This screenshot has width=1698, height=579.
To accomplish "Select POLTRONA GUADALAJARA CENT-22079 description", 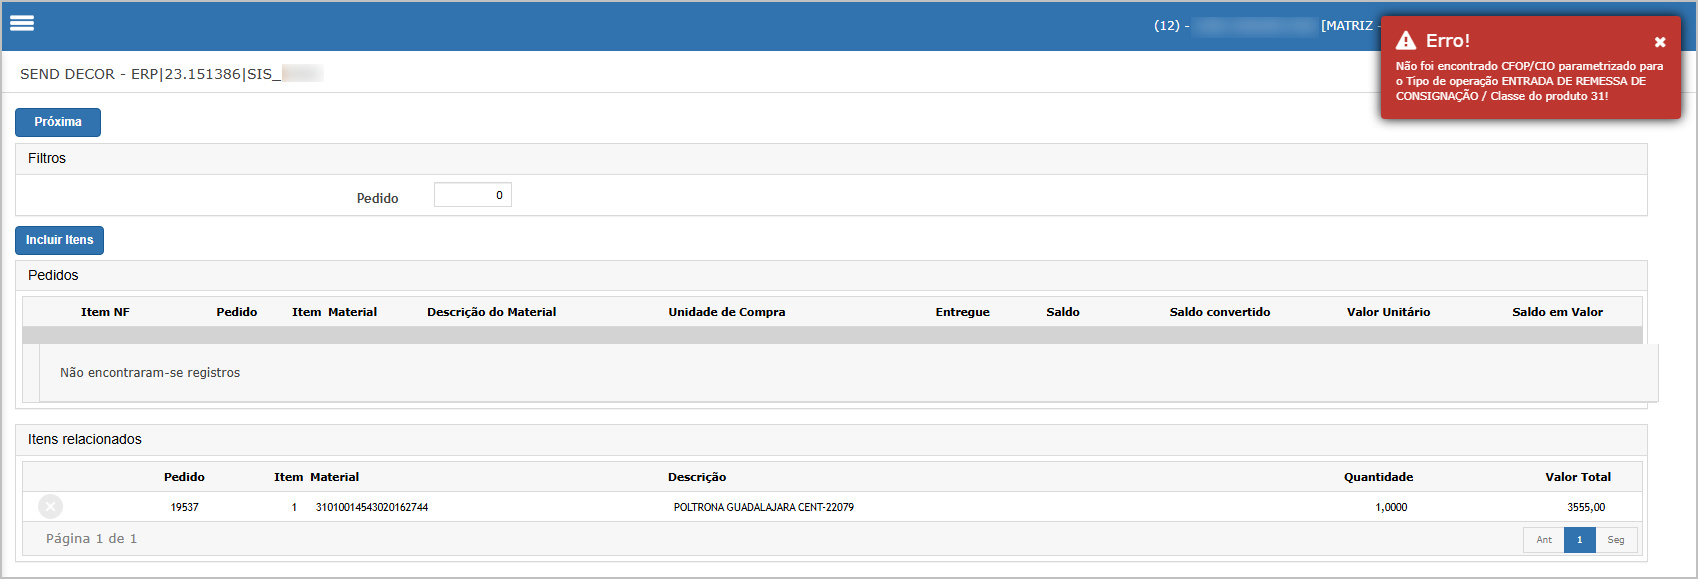I will pyautogui.click(x=764, y=507).
